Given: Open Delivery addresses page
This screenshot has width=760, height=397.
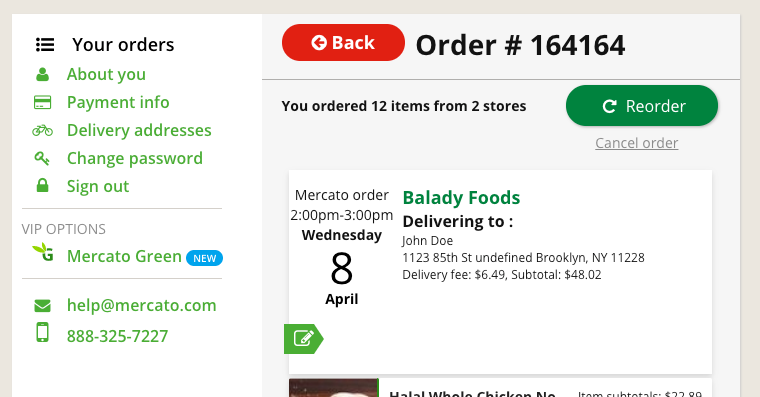Looking at the screenshot, I should point(139,130).
